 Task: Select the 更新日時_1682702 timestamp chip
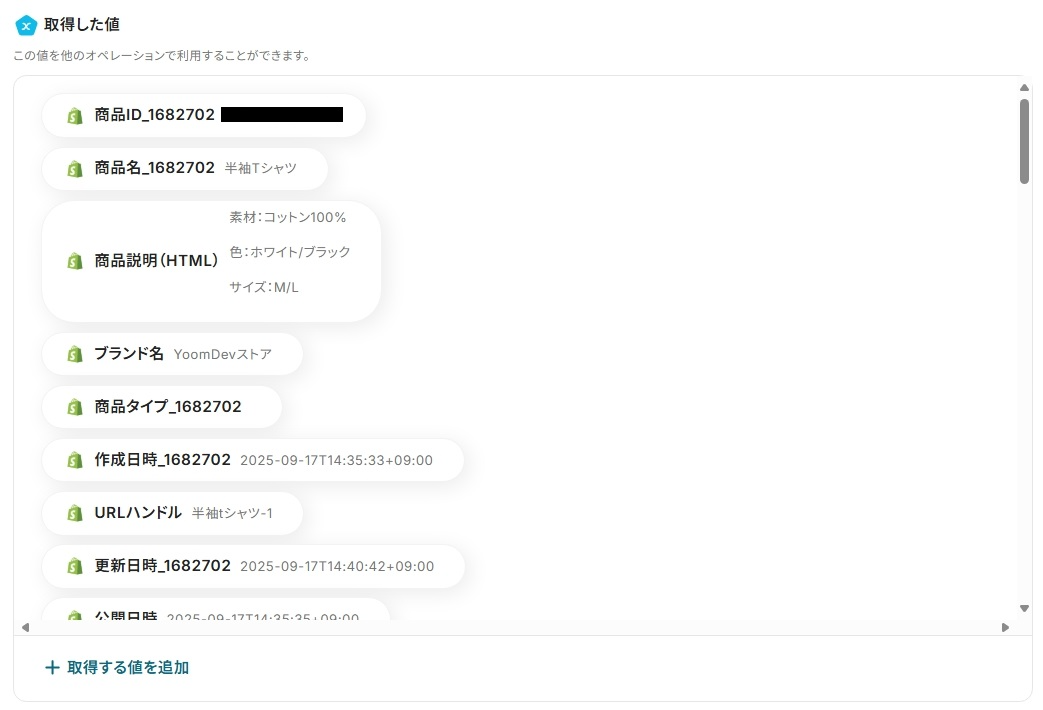click(253, 566)
